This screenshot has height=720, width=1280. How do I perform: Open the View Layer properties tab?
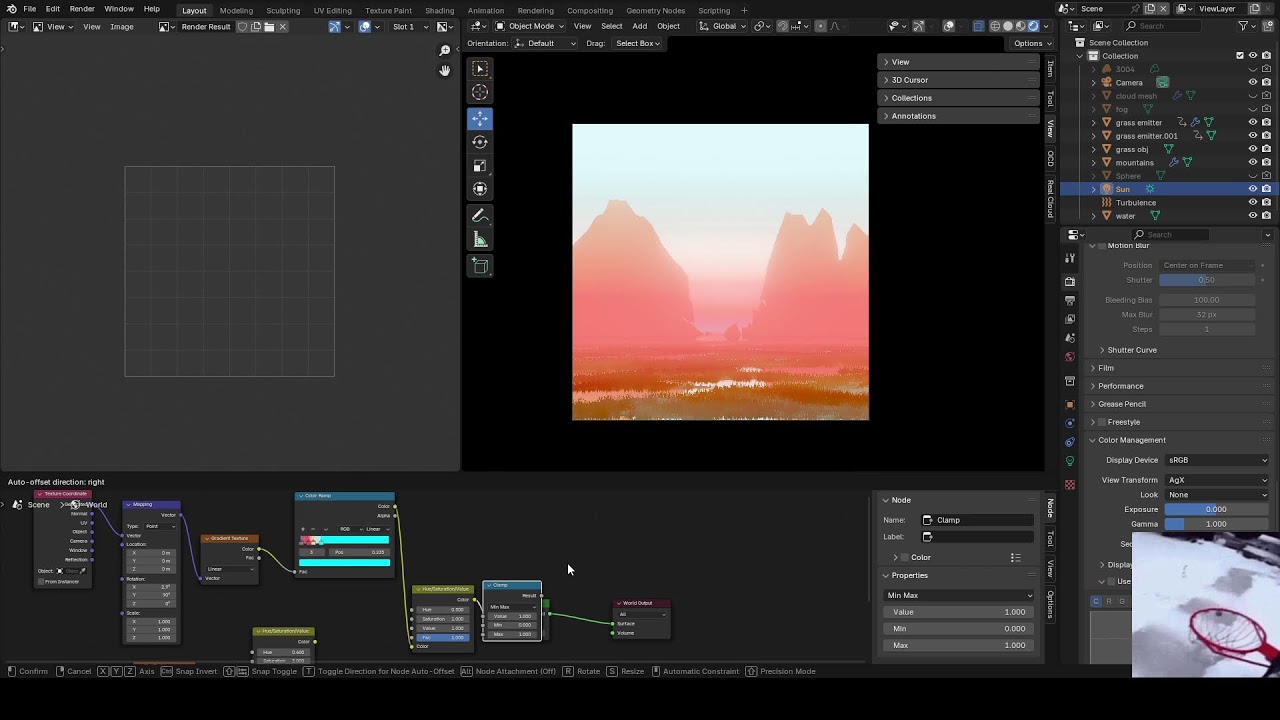(x=1070, y=319)
